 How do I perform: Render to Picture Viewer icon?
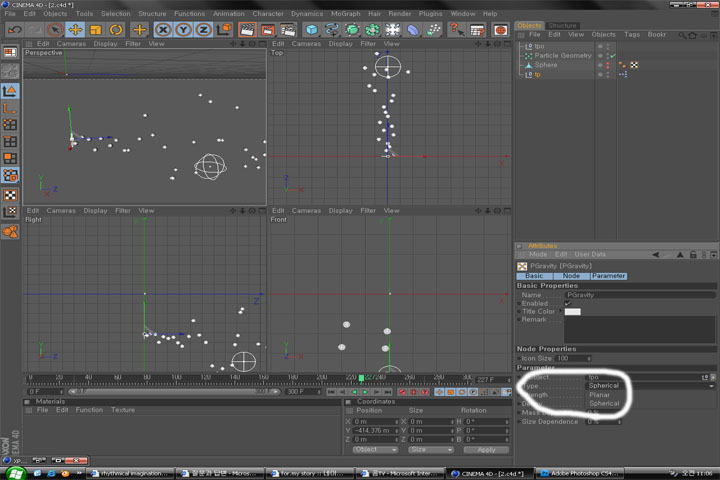pos(267,30)
